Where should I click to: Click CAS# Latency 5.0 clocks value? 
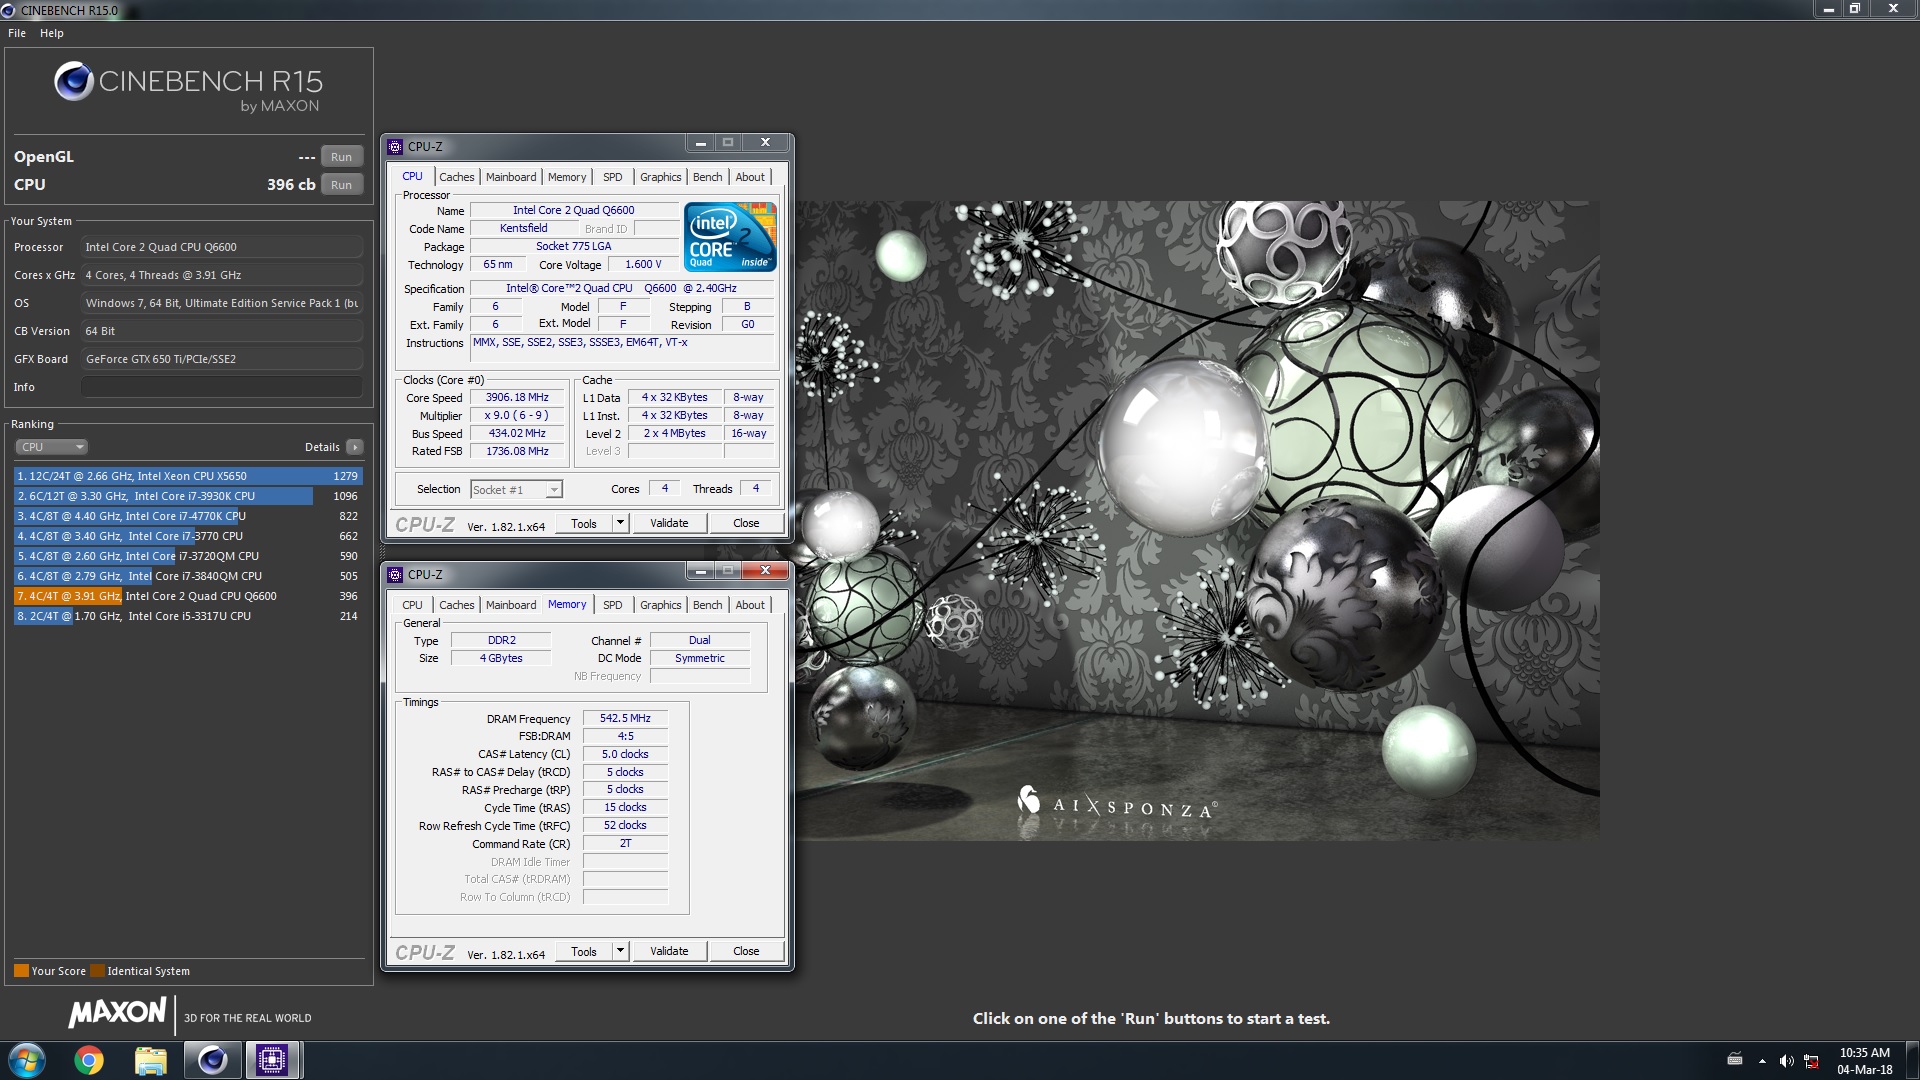tap(625, 754)
